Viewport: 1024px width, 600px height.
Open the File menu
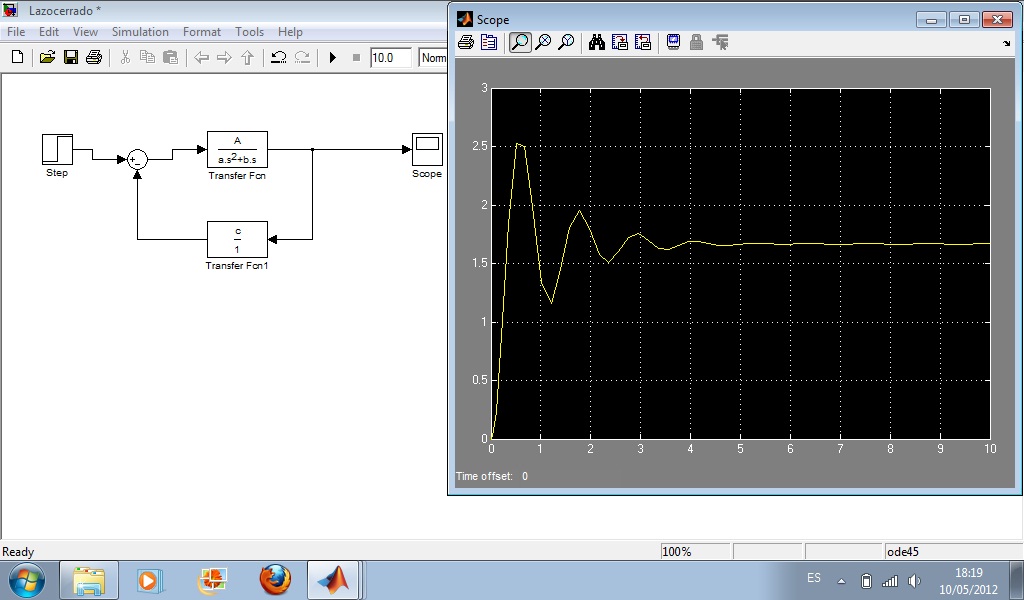coord(16,32)
